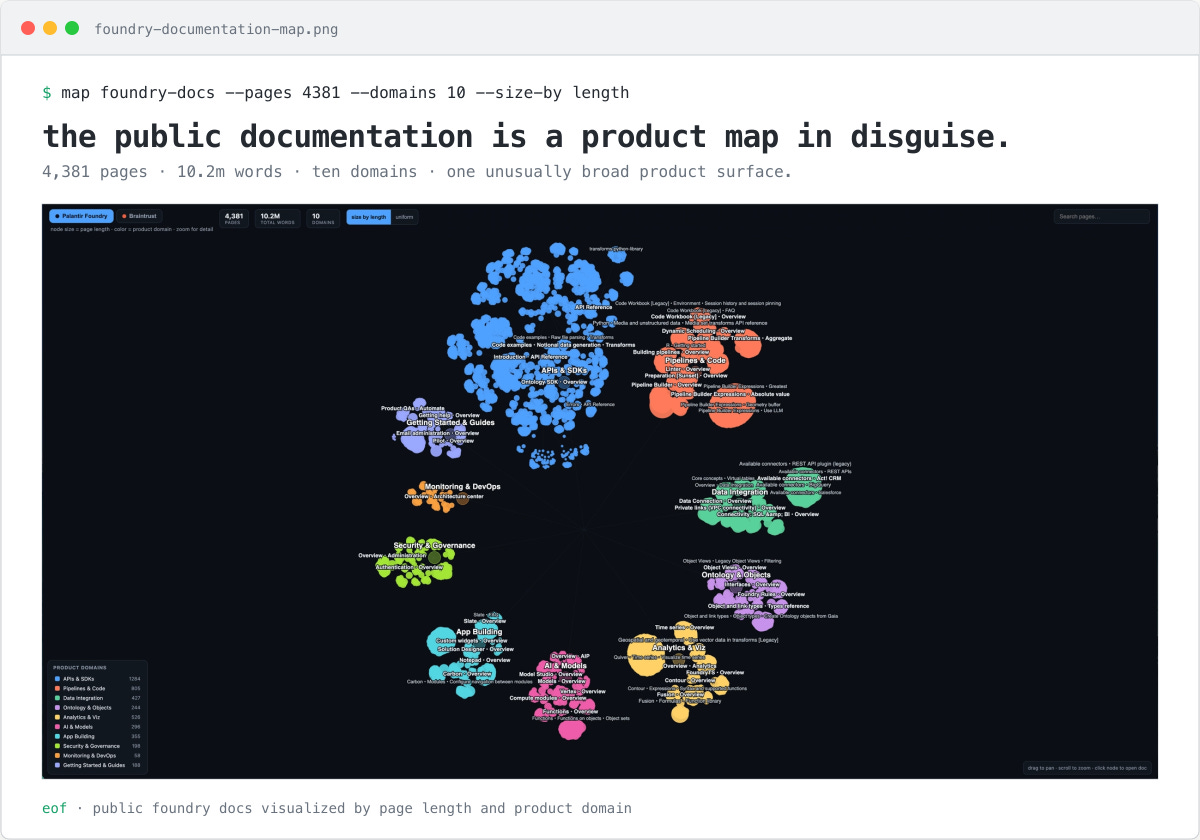
Task: Open 'Overview · AIP' node
Action: [570, 657]
